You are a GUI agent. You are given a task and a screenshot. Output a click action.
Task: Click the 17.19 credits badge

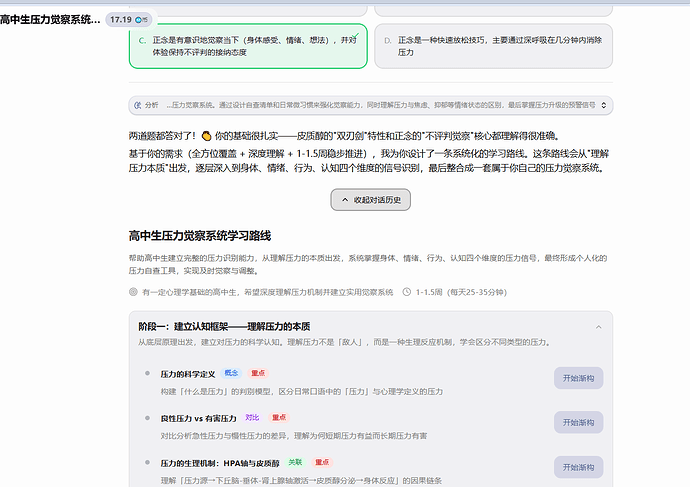point(128,20)
